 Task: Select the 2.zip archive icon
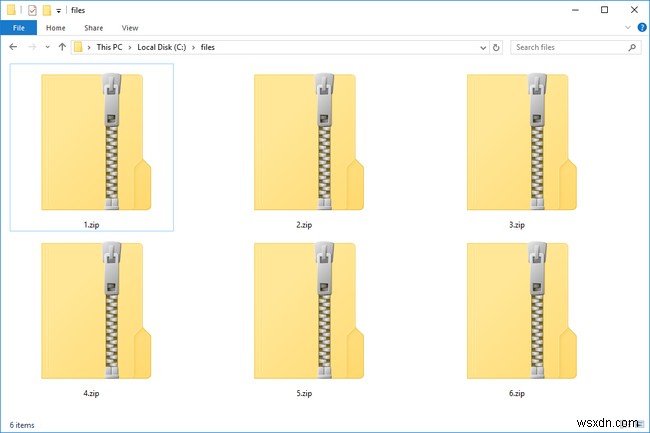pyautogui.click(x=309, y=141)
